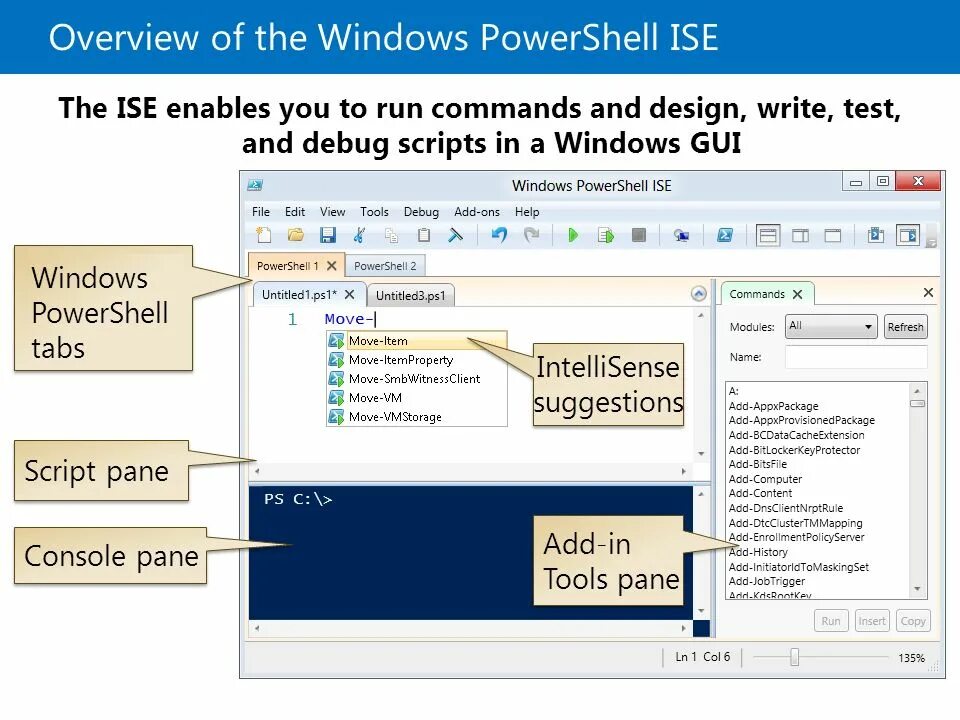
Task: Click the Clear Console Pane icon
Action: click(x=456, y=235)
